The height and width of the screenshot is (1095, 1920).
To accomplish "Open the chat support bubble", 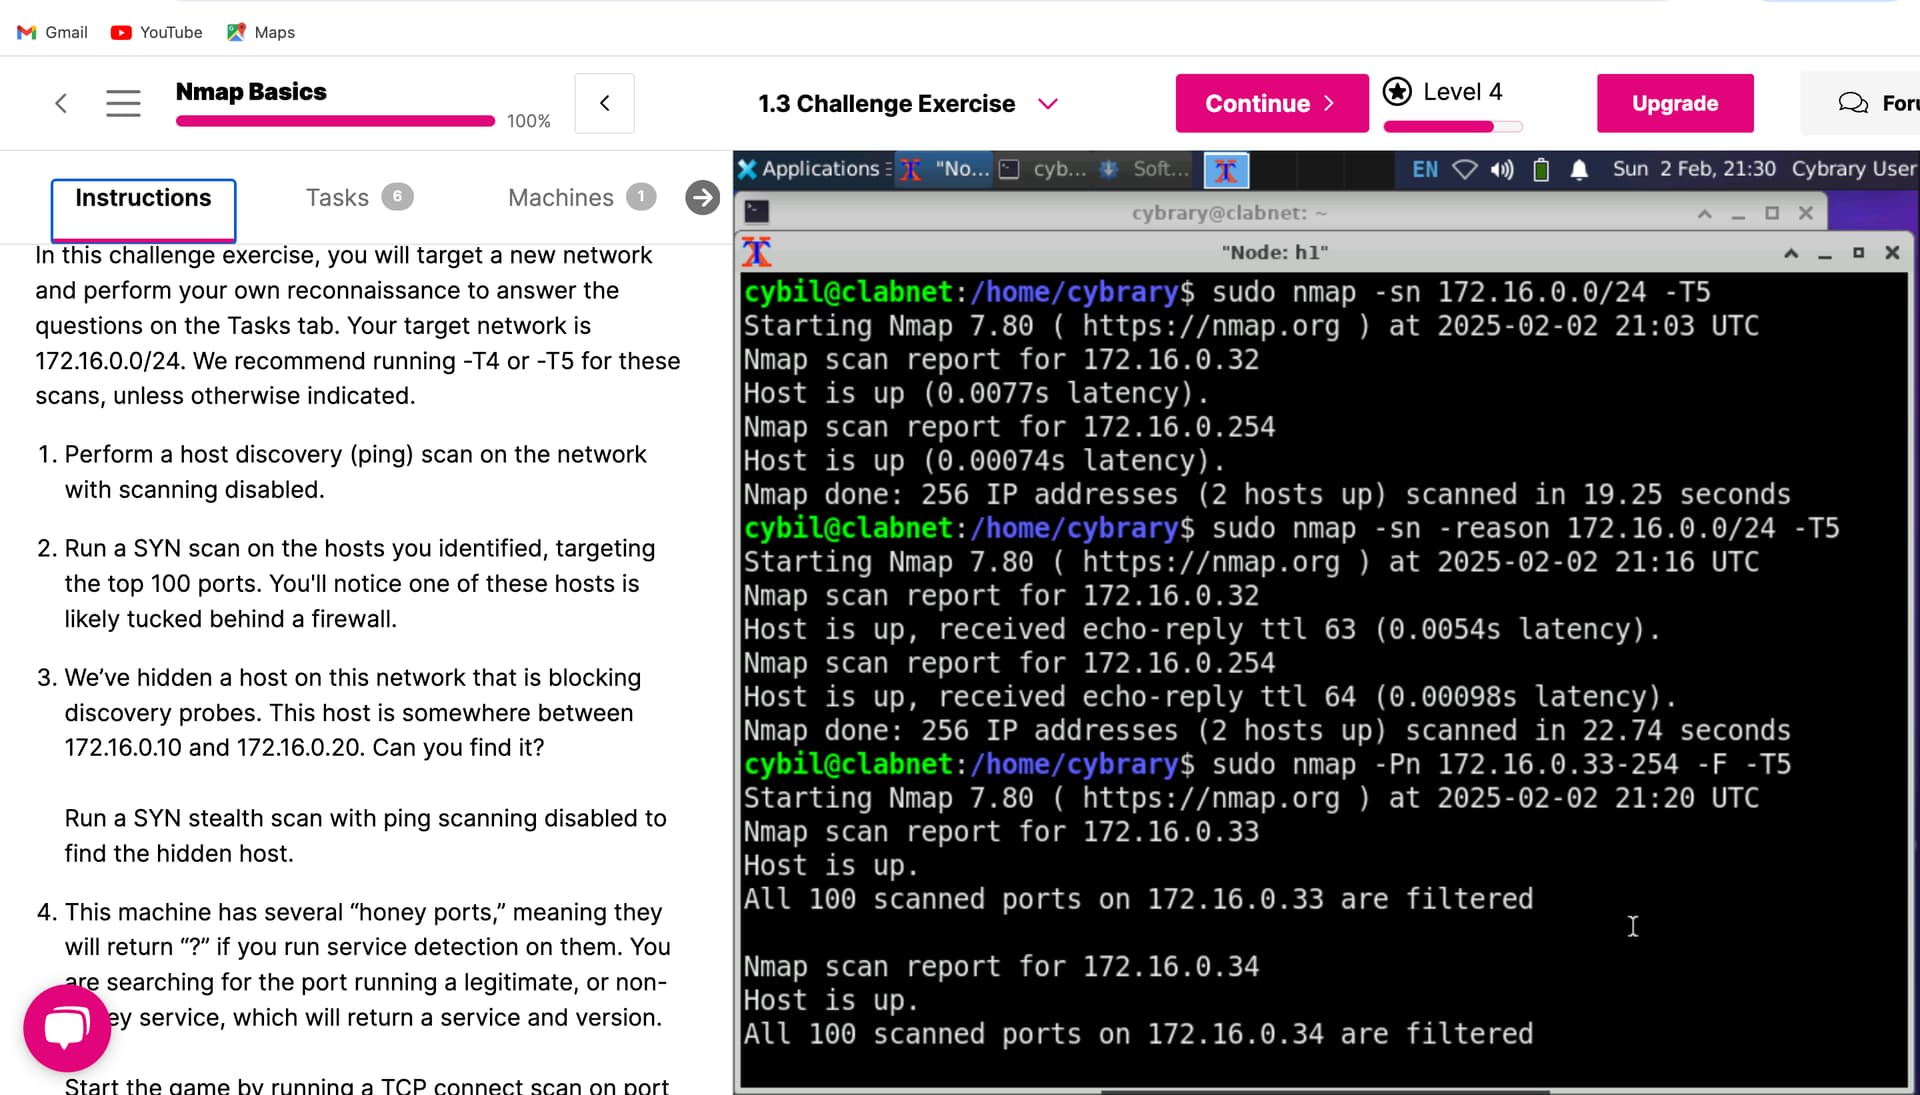I will (x=67, y=1028).
